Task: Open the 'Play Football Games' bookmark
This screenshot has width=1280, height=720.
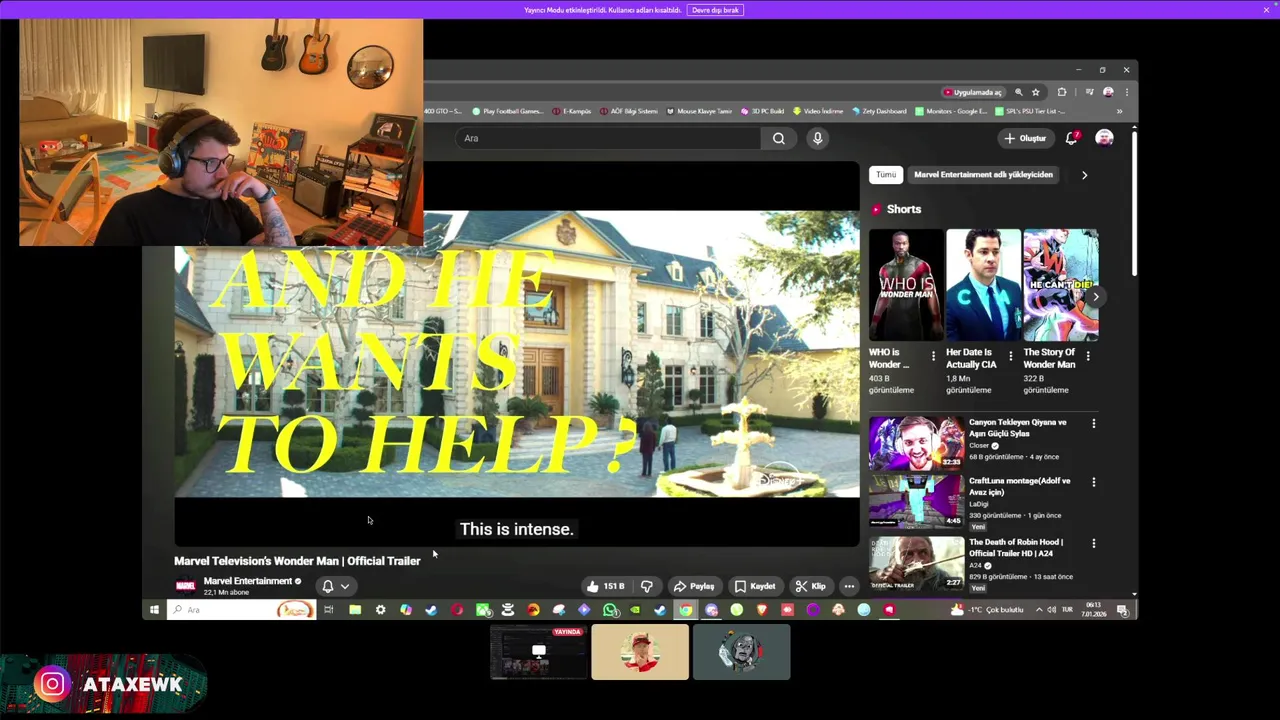Action: [507, 111]
